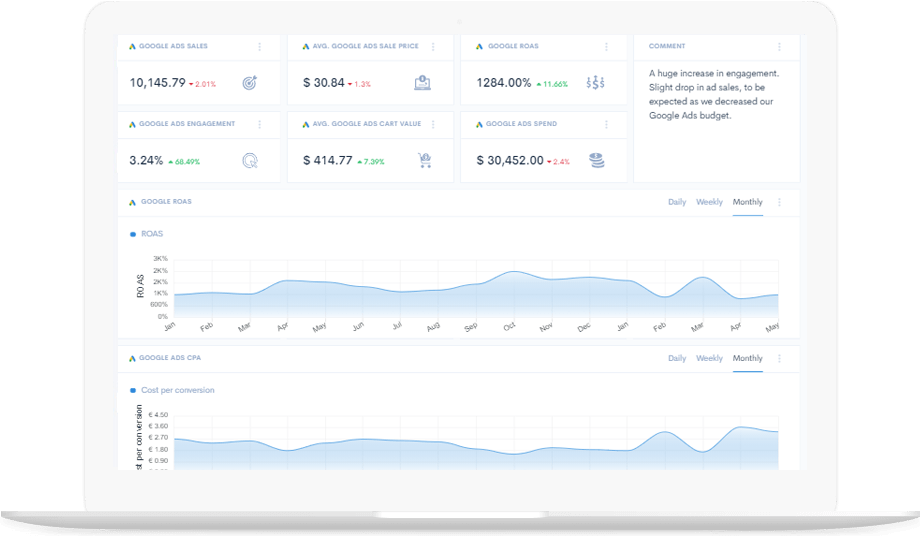Click the cursor click icon in Google Ads Engagement card

pyautogui.click(x=250, y=161)
